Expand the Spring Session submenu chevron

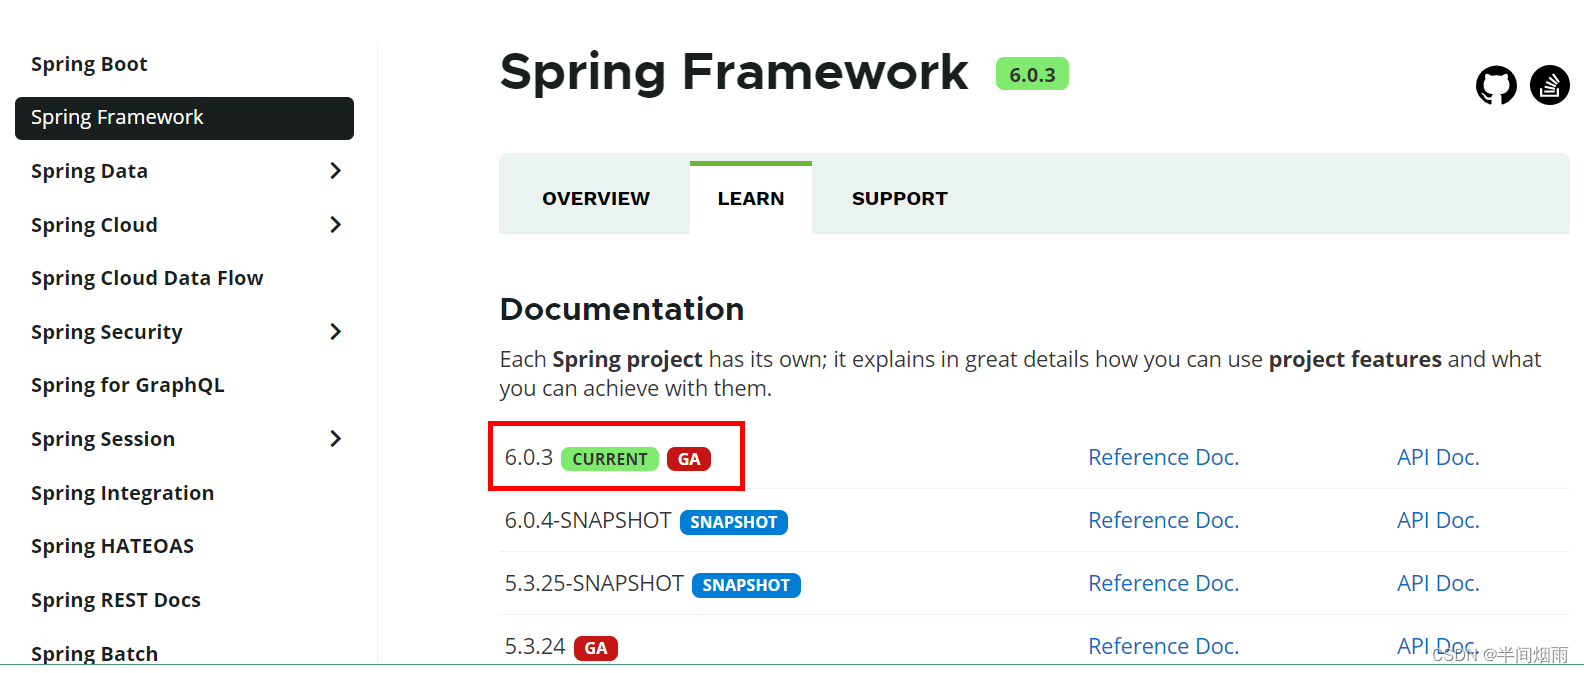336,439
